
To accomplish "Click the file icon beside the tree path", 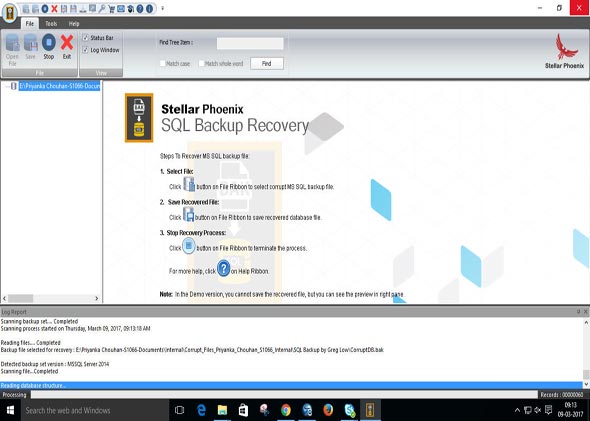I will tap(14, 86).
